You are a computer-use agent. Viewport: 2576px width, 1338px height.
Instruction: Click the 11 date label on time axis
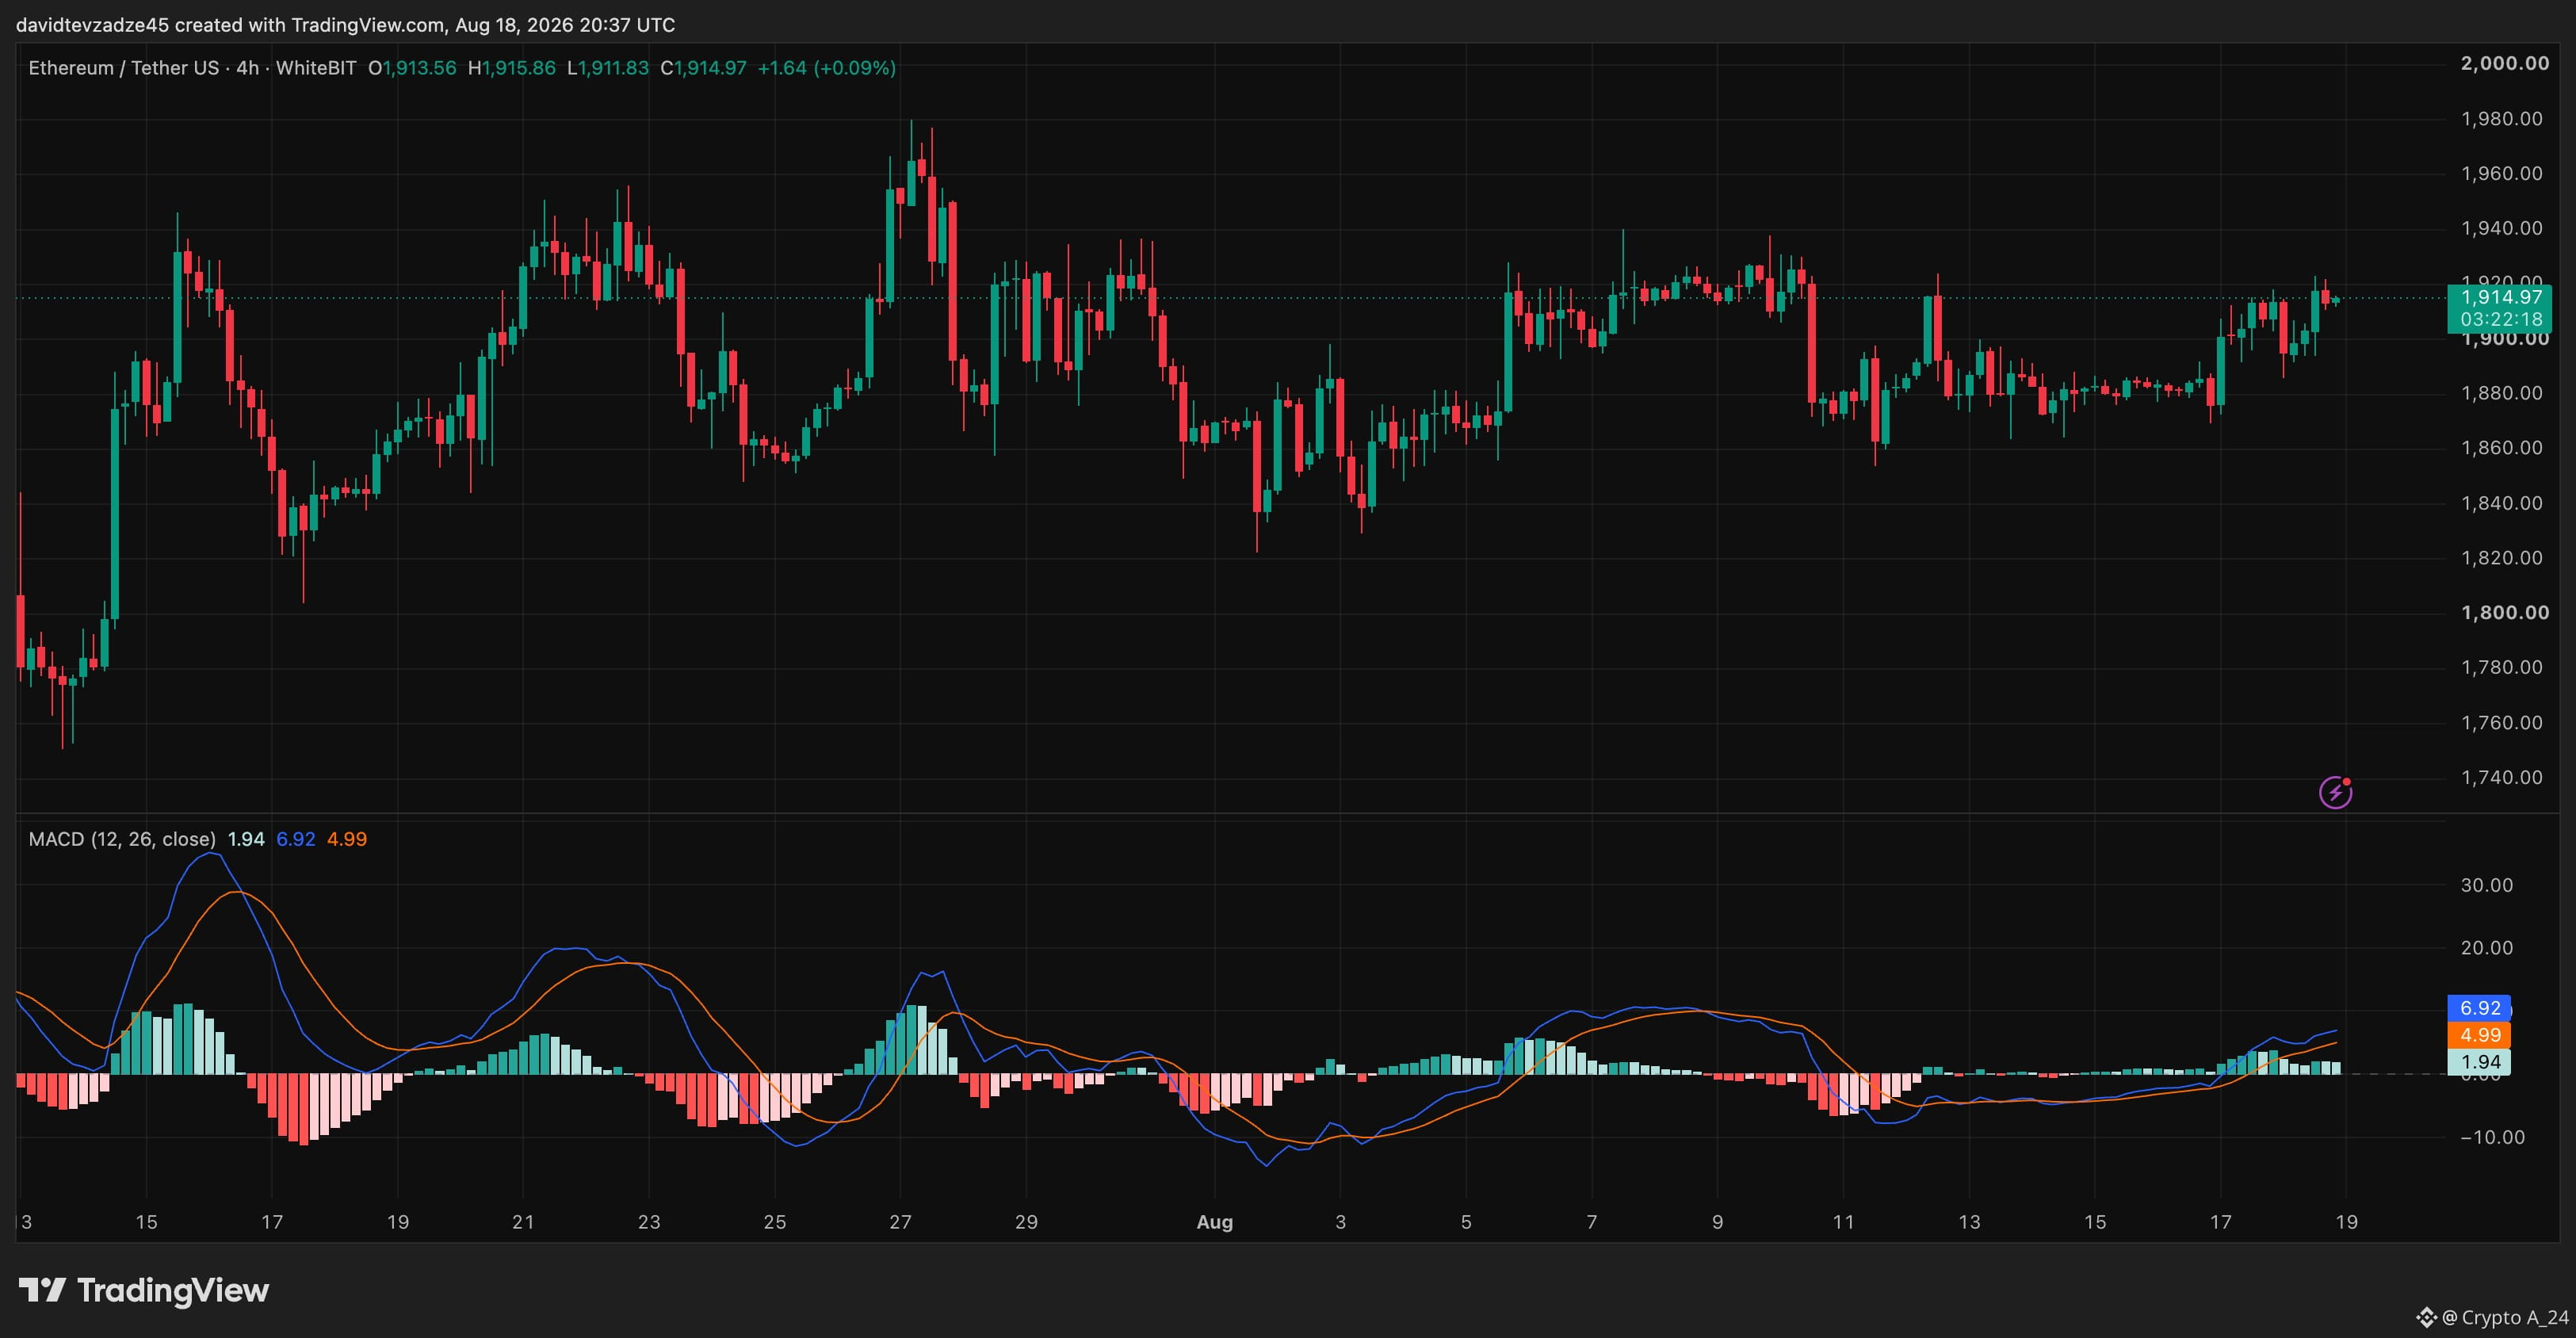(x=1843, y=1222)
